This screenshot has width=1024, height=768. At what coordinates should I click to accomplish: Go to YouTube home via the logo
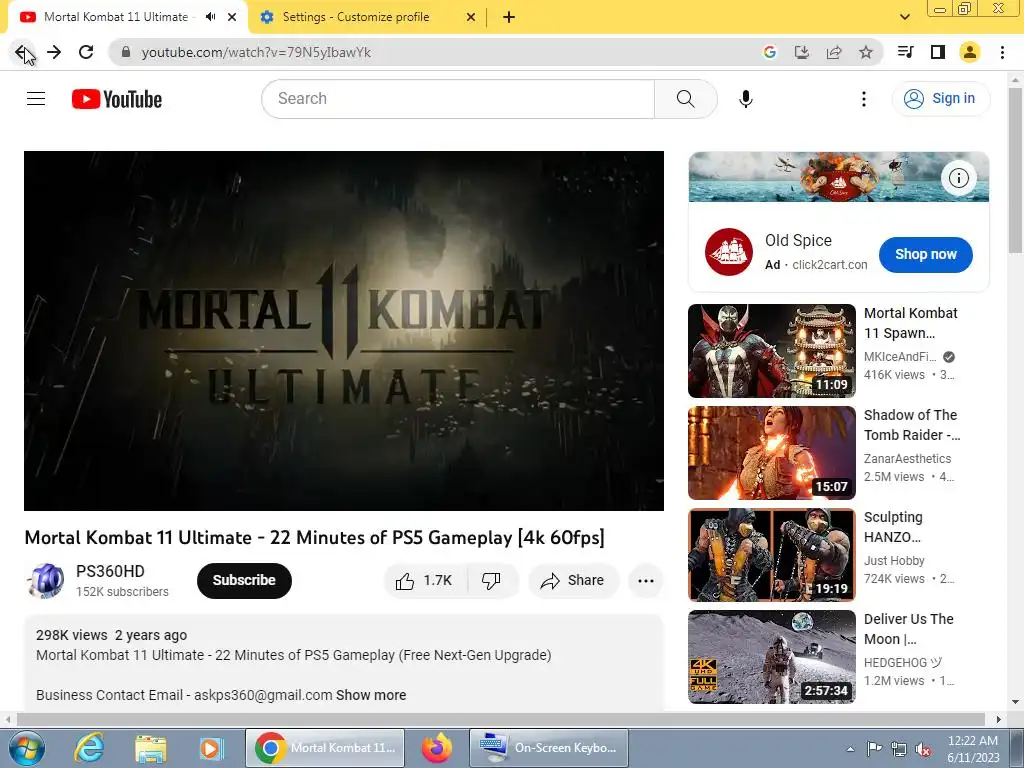(x=117, y=99)
